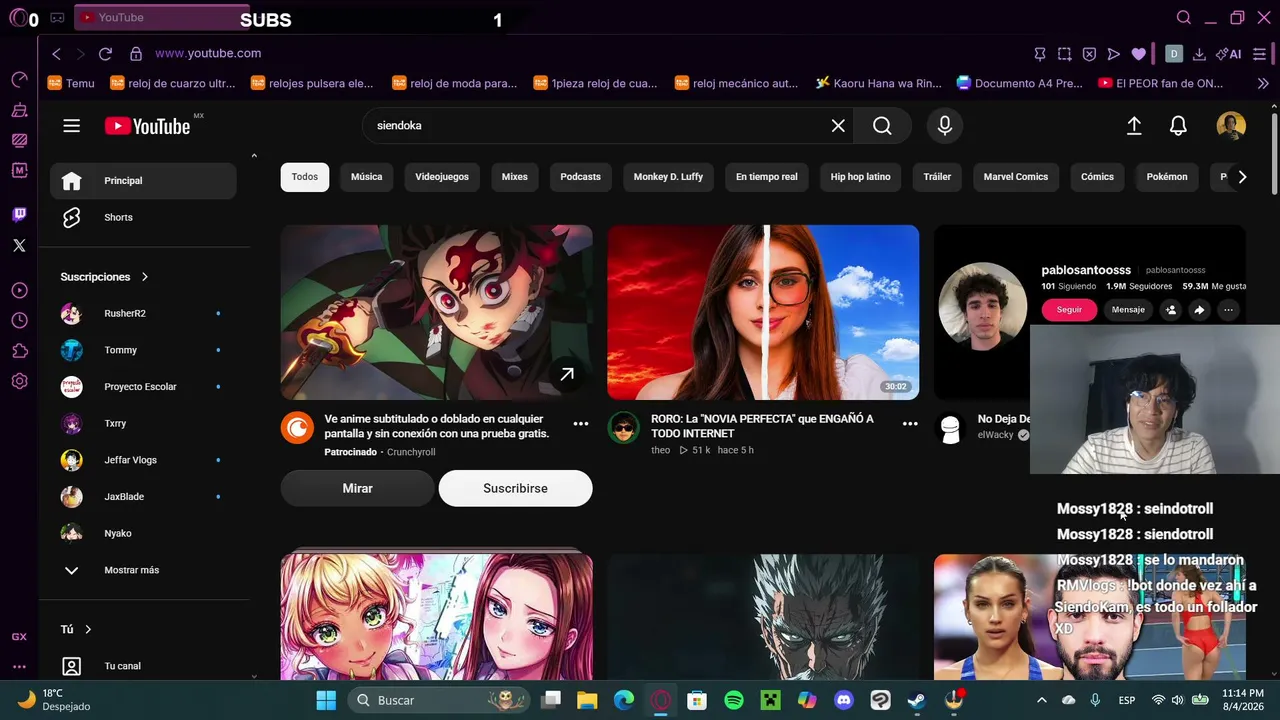Reload the YouTube page
Image resolution: width=1280 pixels, height=720 pixels.
tap(105, 54)
